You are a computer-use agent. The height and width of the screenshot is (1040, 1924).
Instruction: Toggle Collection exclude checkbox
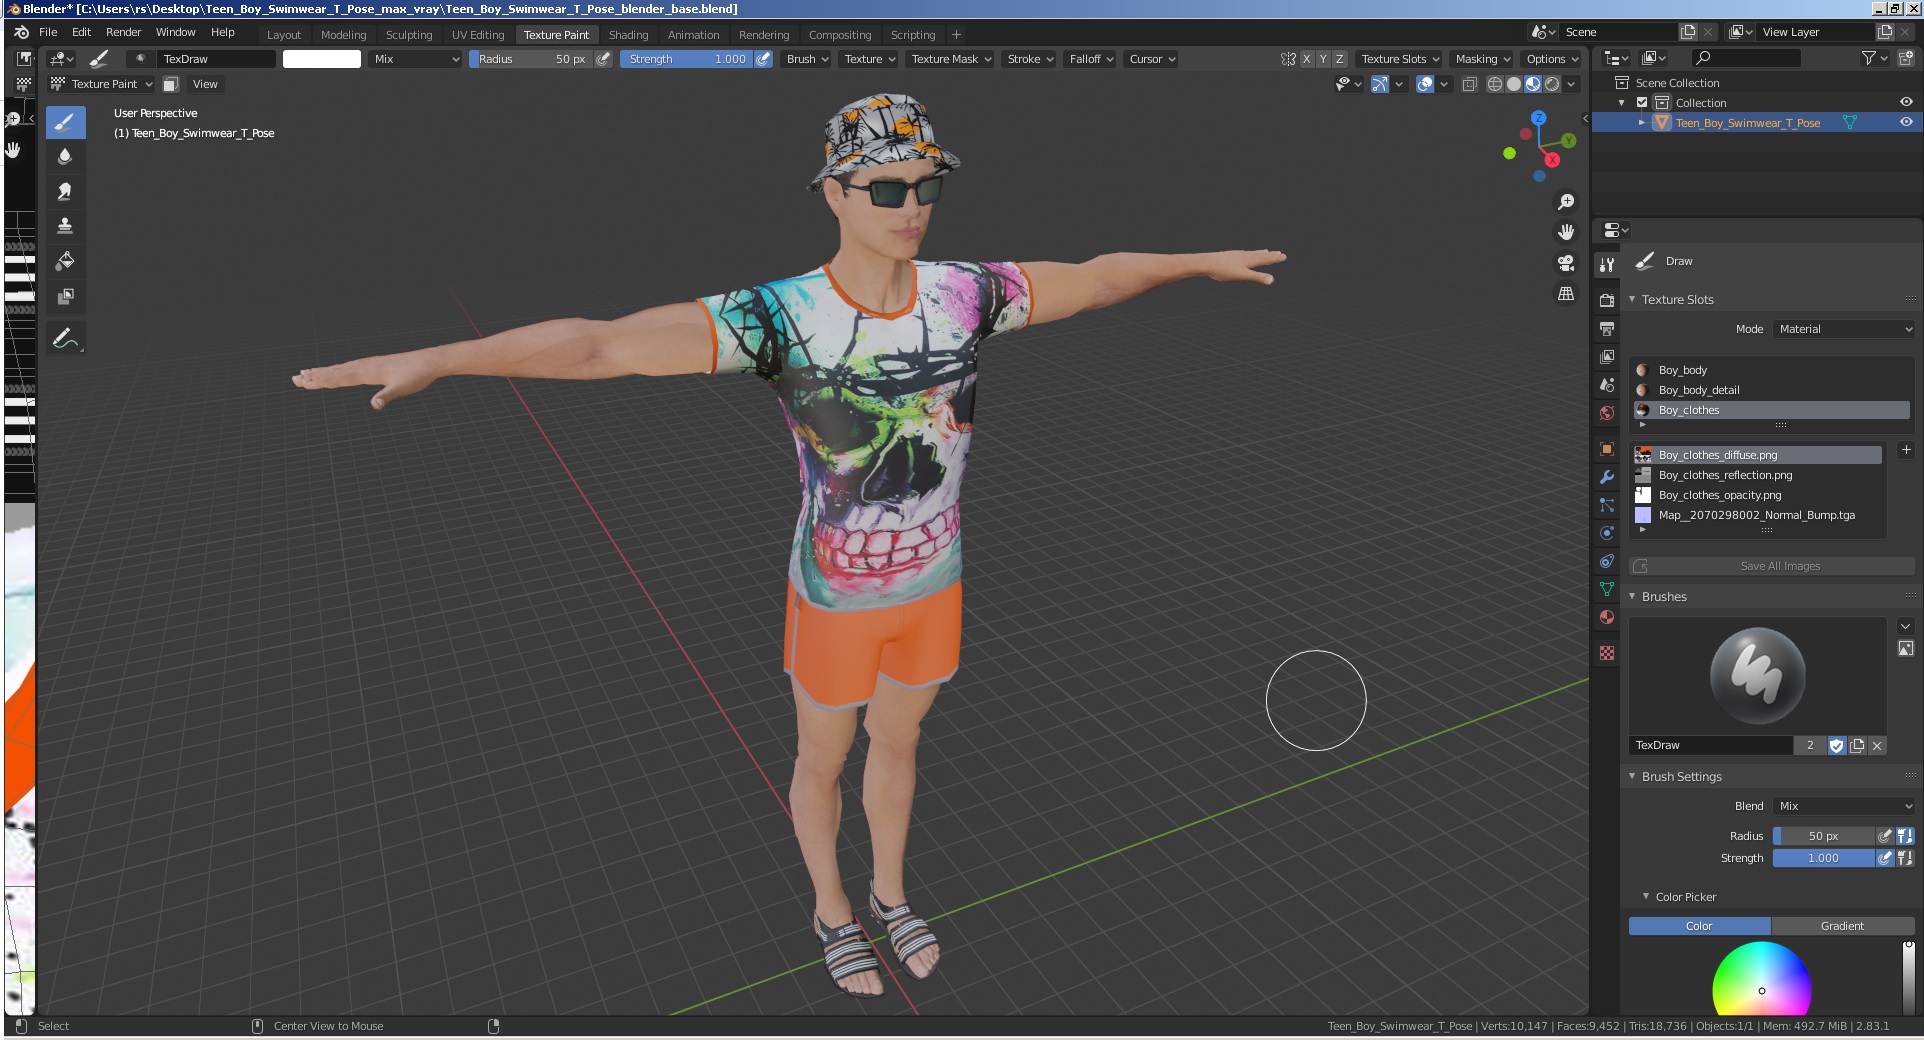(1642, 103)
